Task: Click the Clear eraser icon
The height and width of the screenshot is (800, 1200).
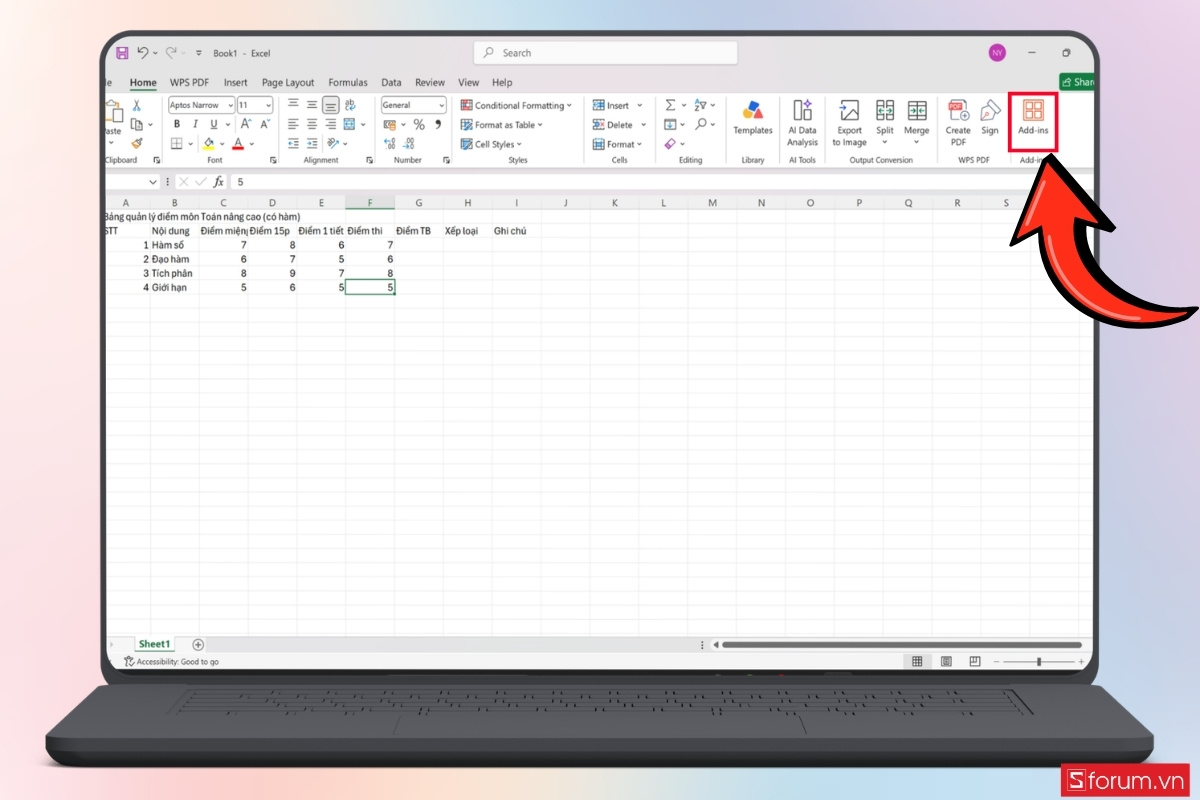Action: tap(670, 144)
